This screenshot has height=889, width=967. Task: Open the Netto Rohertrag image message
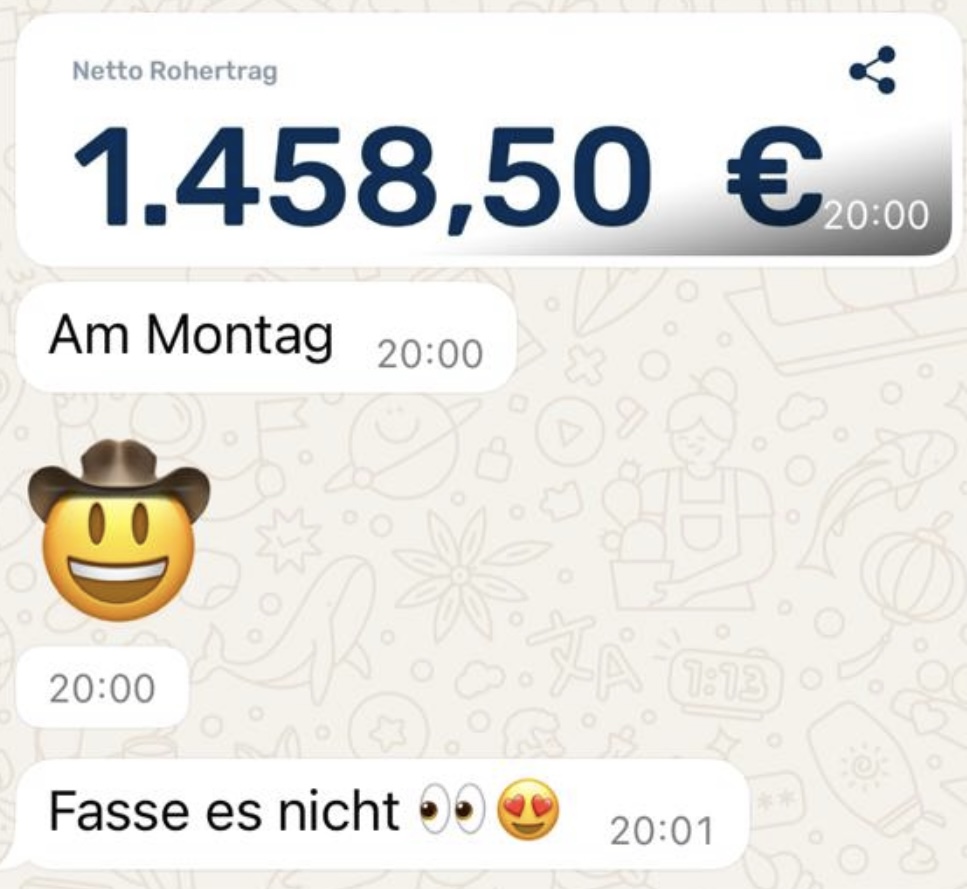[x=485, y=140]
